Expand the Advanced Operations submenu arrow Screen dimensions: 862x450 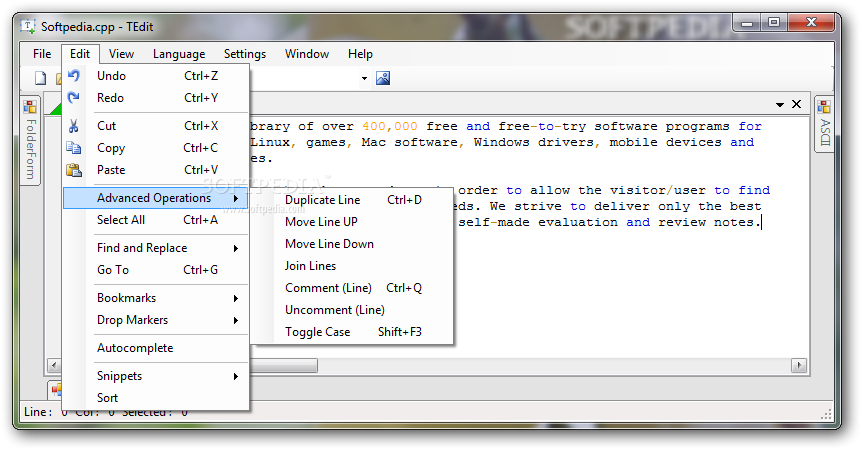tap(236, 198)
